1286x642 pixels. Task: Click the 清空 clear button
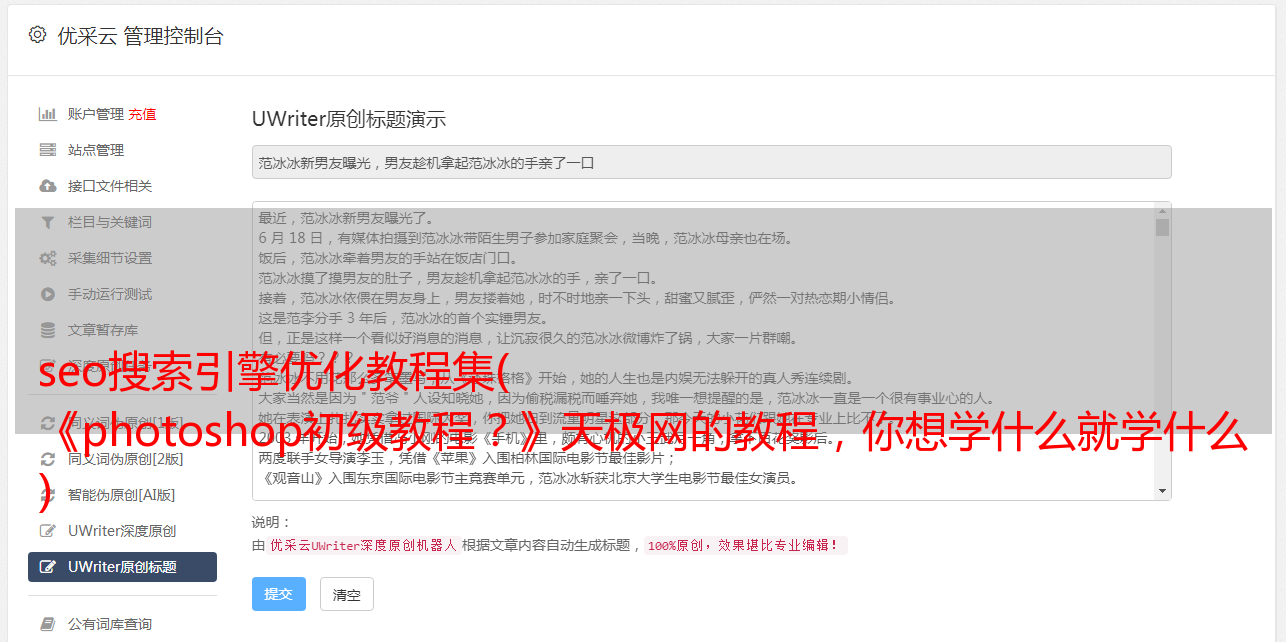[x=347, y=594]
